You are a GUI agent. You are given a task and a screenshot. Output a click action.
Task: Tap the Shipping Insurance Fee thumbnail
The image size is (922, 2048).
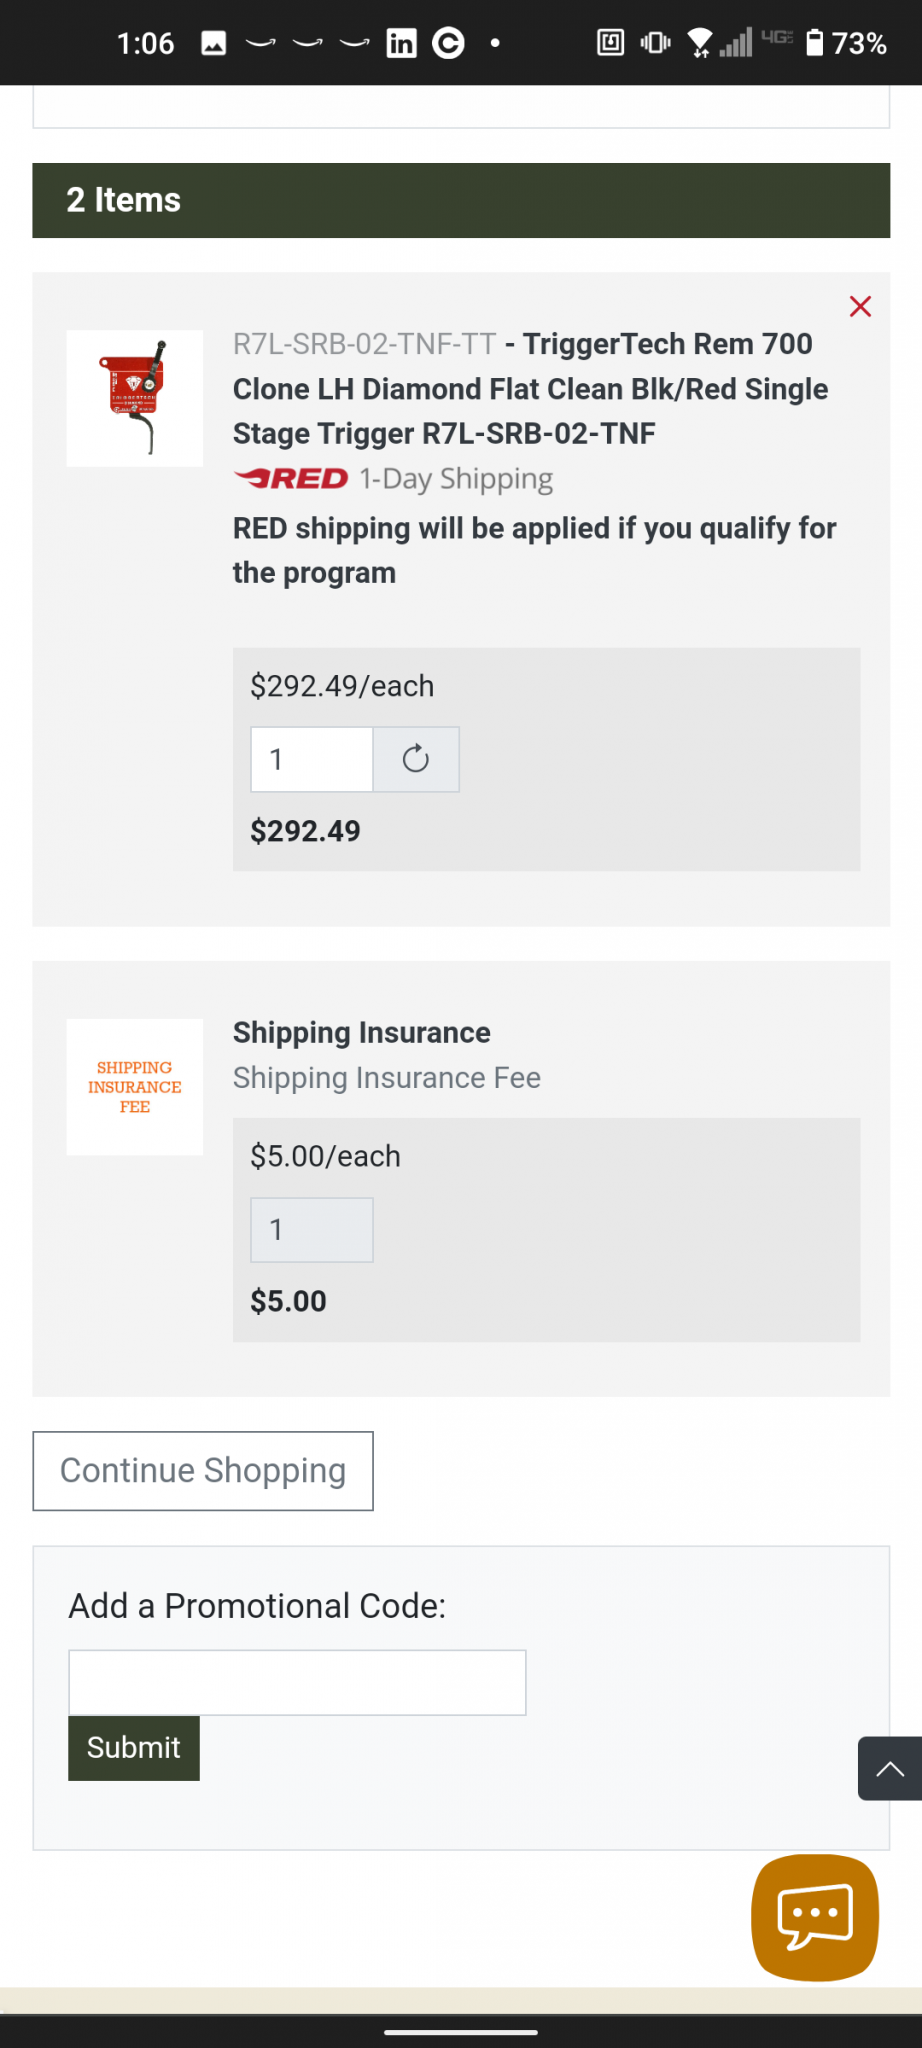(x=135, y=1087)
